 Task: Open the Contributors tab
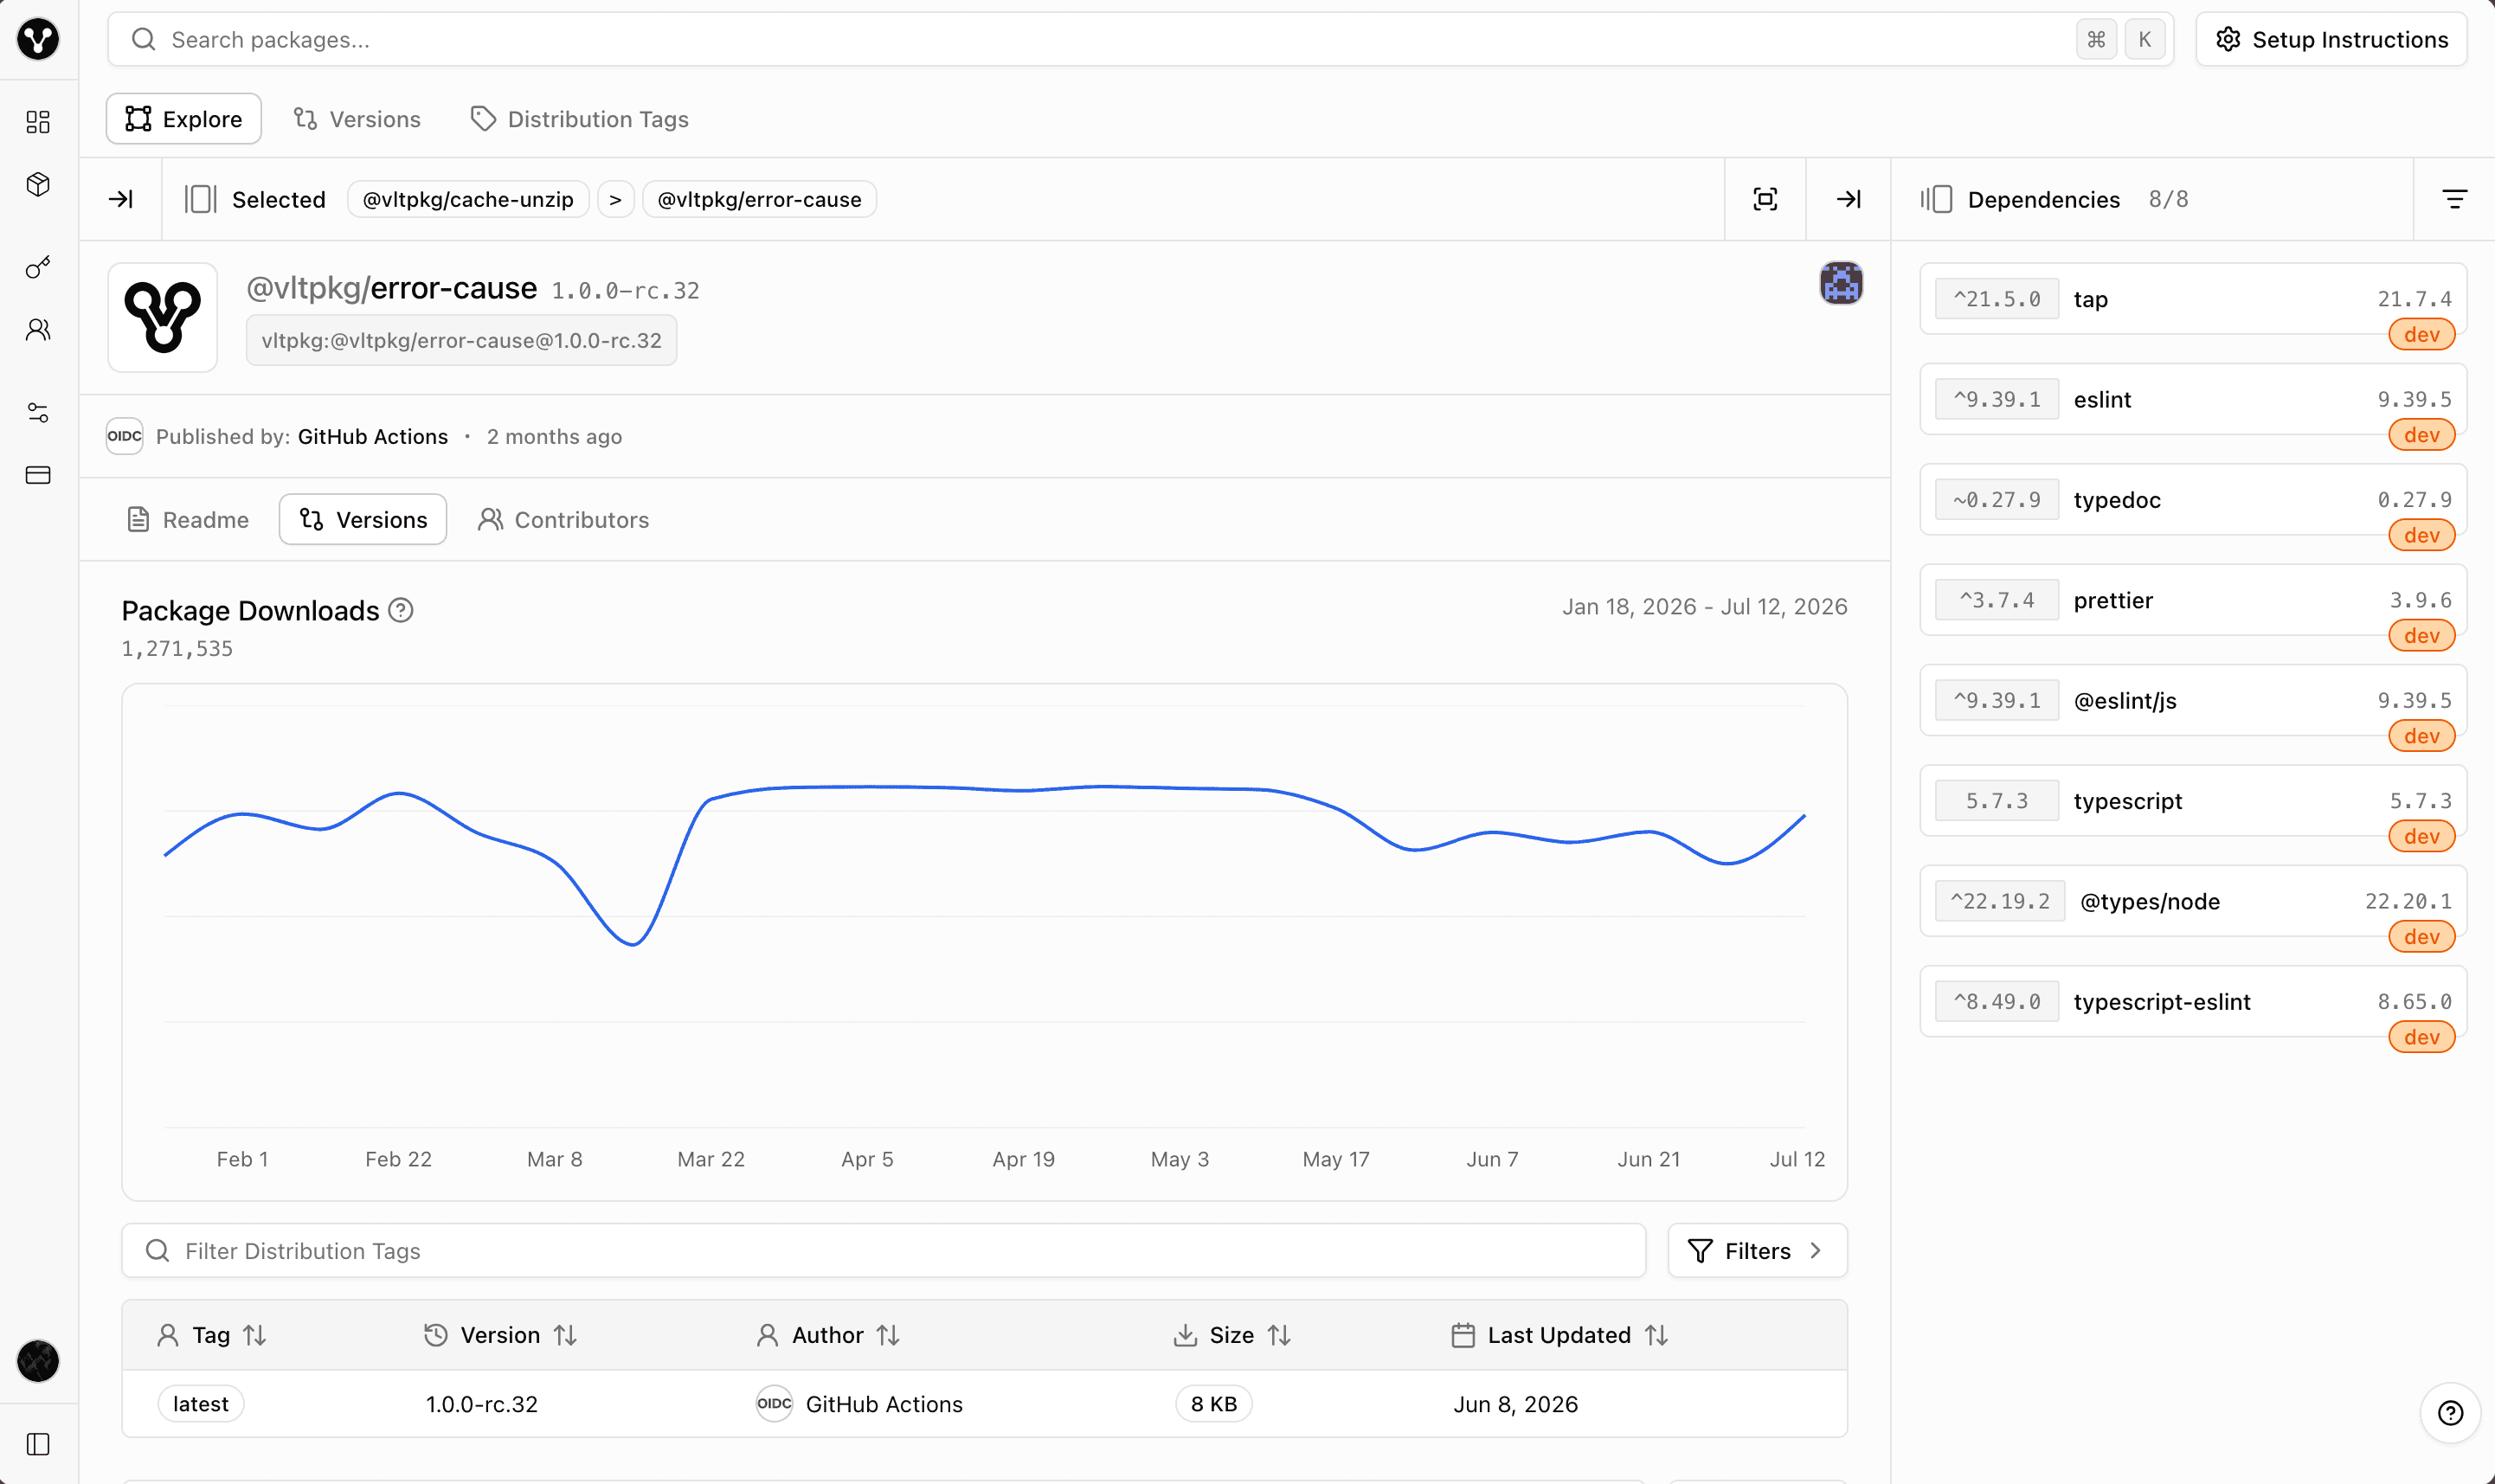pyautogui.click(x=564, y=519)
